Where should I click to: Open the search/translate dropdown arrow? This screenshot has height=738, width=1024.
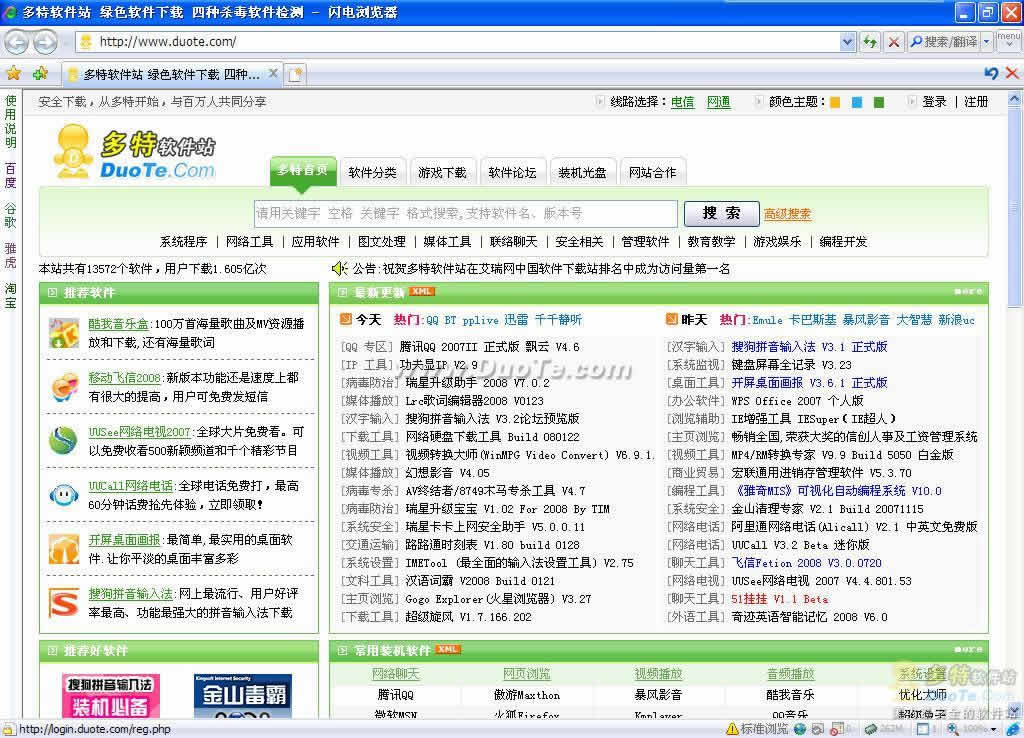coord(986,42)
